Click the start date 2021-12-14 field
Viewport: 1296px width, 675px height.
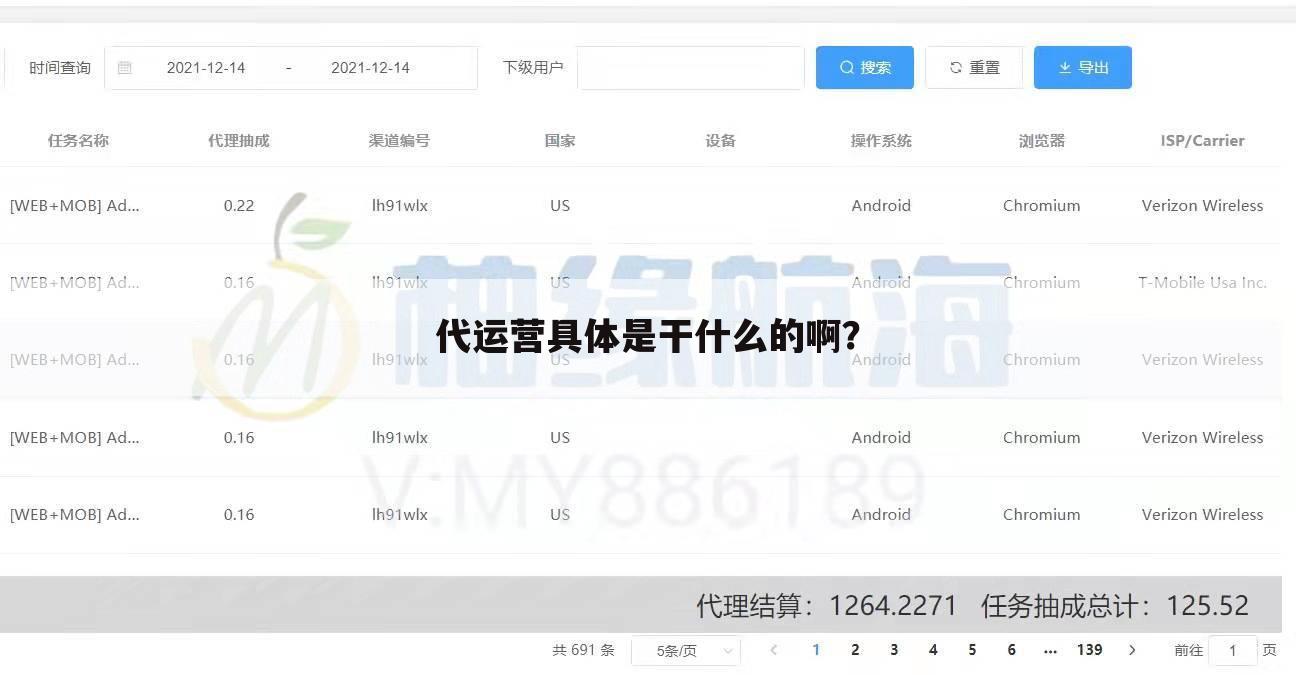tap(207, 67)
